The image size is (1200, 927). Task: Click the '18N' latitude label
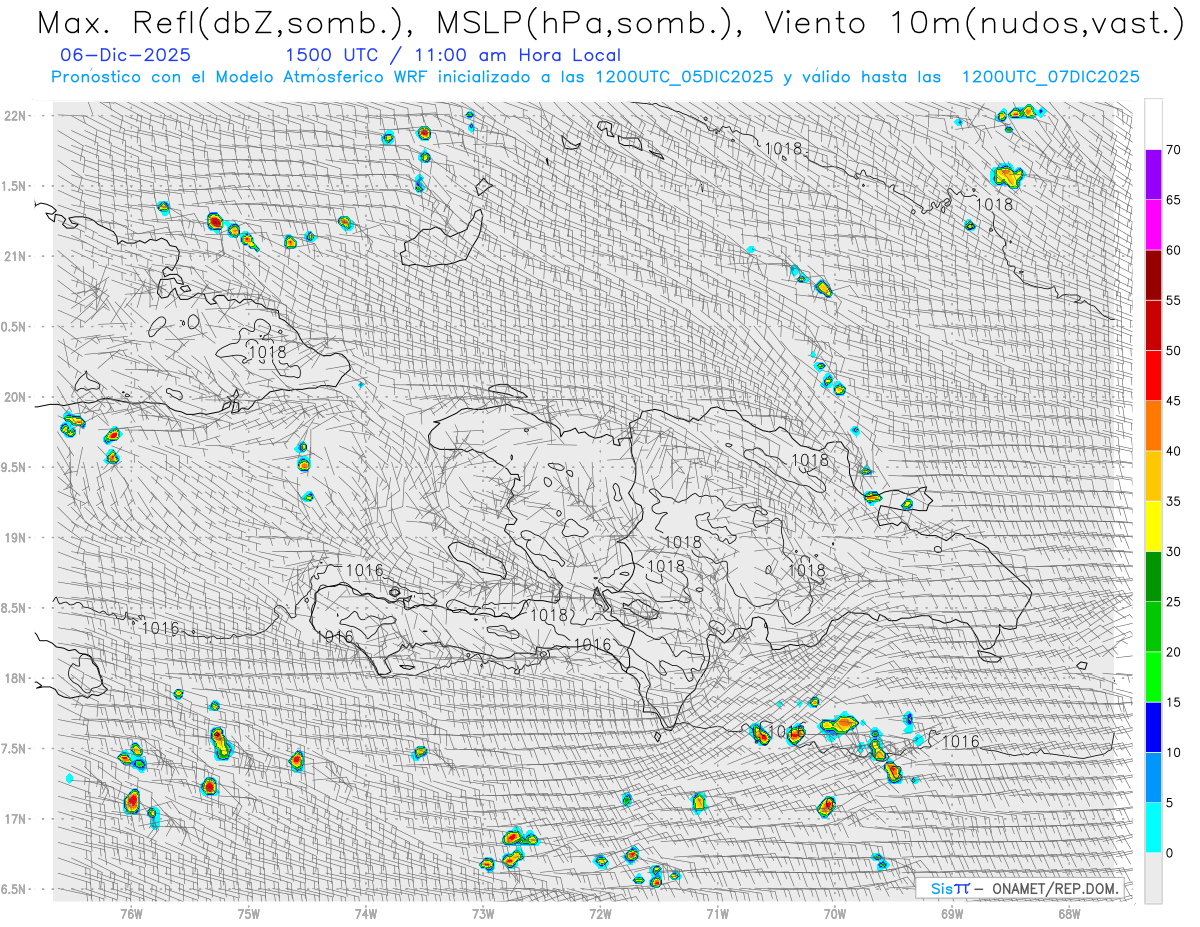click(16, 678)
